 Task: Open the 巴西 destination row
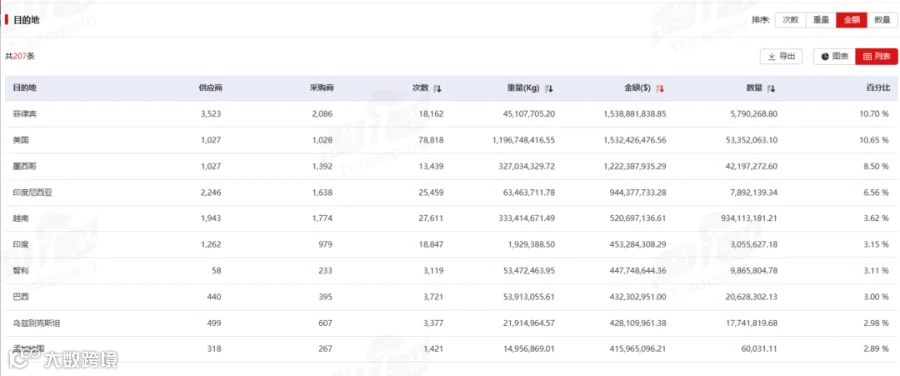(x=450, y=297)
